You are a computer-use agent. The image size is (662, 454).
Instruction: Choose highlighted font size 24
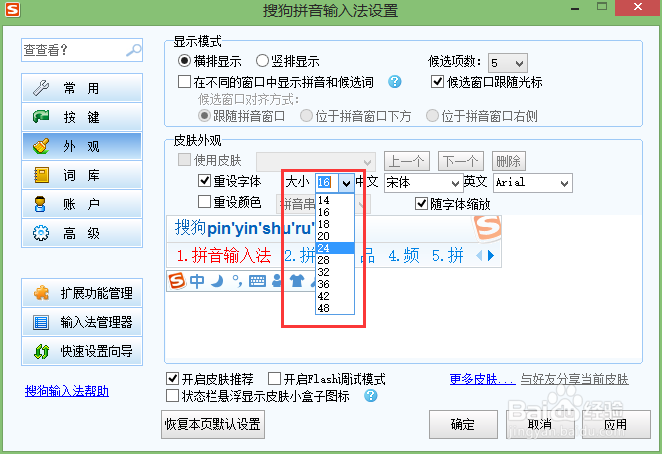coord(335,248)
